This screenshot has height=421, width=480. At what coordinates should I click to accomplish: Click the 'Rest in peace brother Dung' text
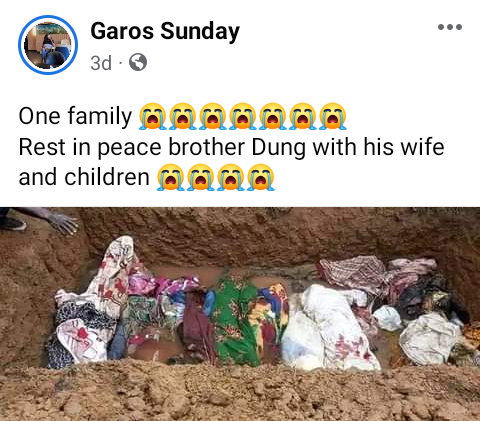coord(162,147)
